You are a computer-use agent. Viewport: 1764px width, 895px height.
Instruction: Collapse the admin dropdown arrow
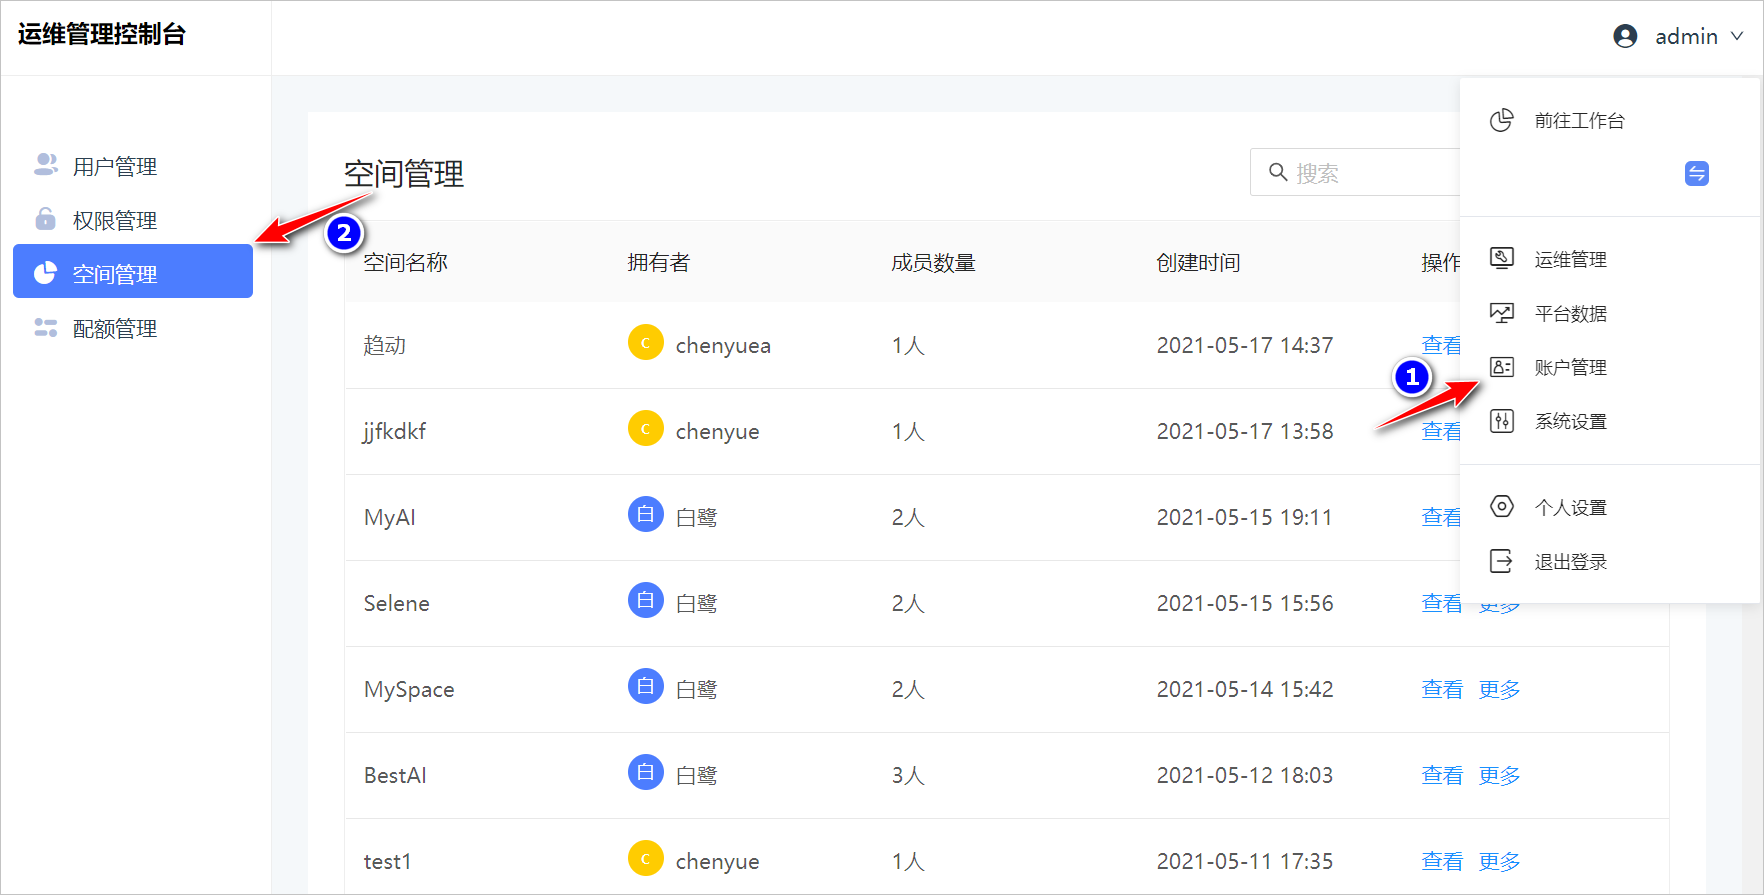(1737, 36)
